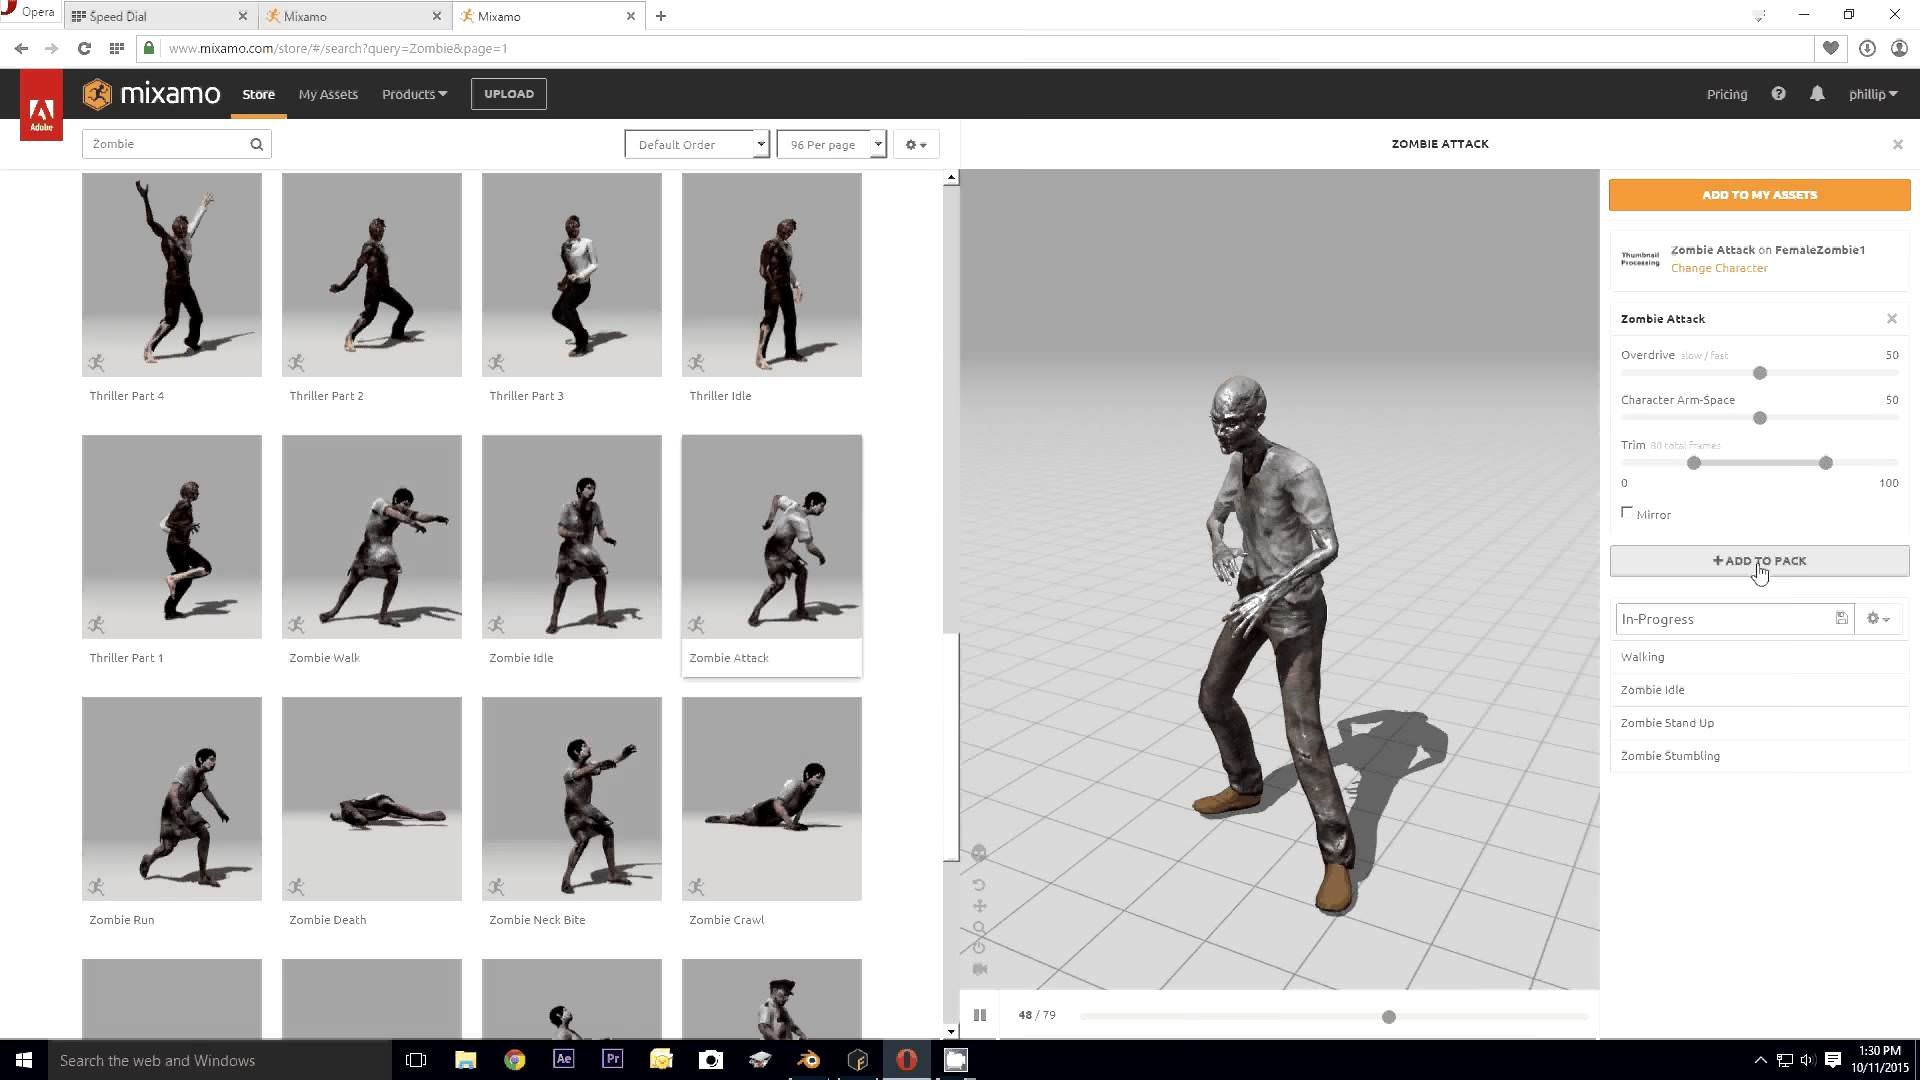Open the 96 Per page dropdown
This screenshot has width=1920, height=1080.
tap(831, 145)
